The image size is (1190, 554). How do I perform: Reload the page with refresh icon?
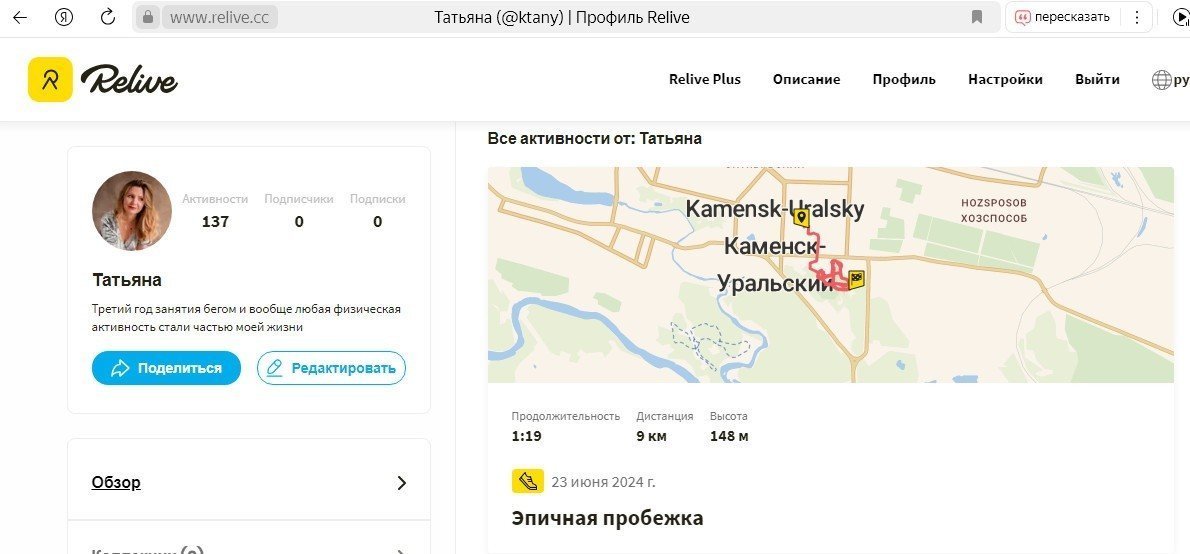coord(108,17)
